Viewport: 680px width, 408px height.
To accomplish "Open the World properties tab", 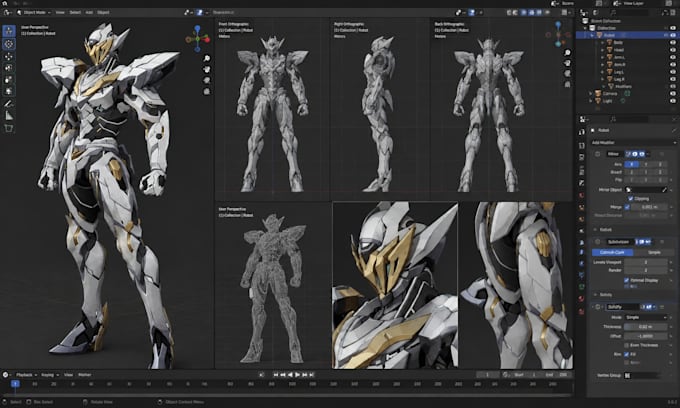I will 582,195.
